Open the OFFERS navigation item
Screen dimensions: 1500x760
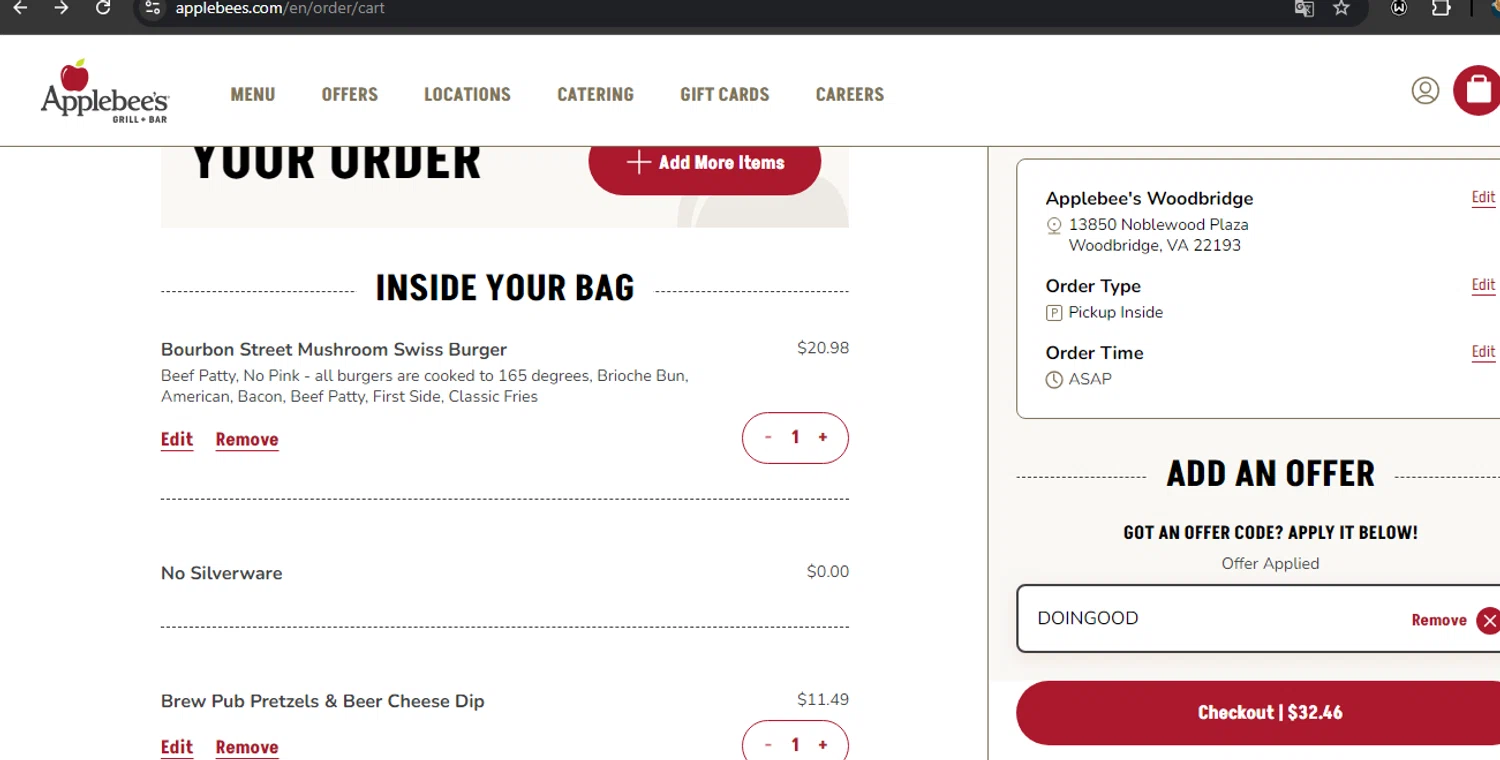[350, 94]
